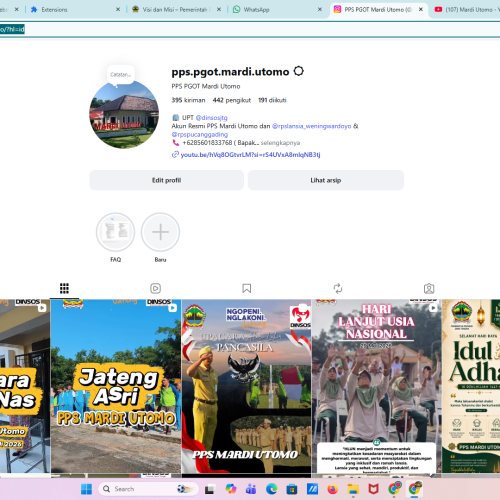Switch to the YouTube Mardi Utomo tab
The height and width of the screenshot is (500, 500).
tap(467, 10)
